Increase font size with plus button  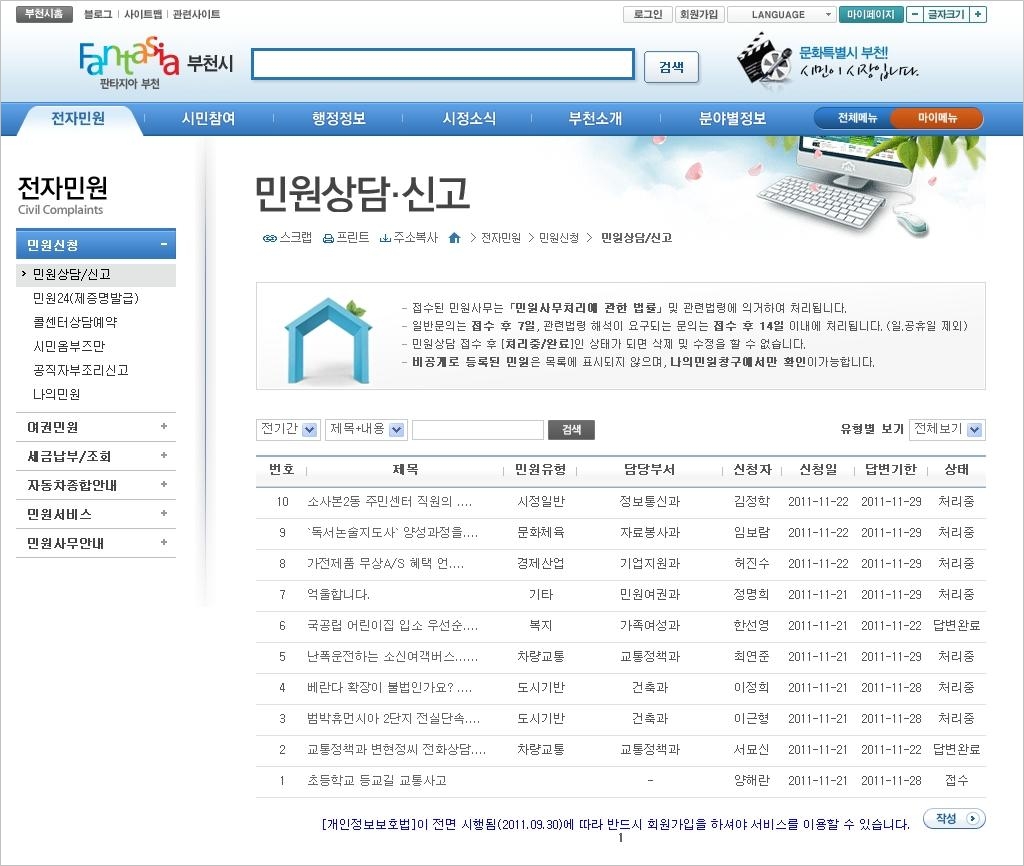pyautogui.click(x=978, y=15)
